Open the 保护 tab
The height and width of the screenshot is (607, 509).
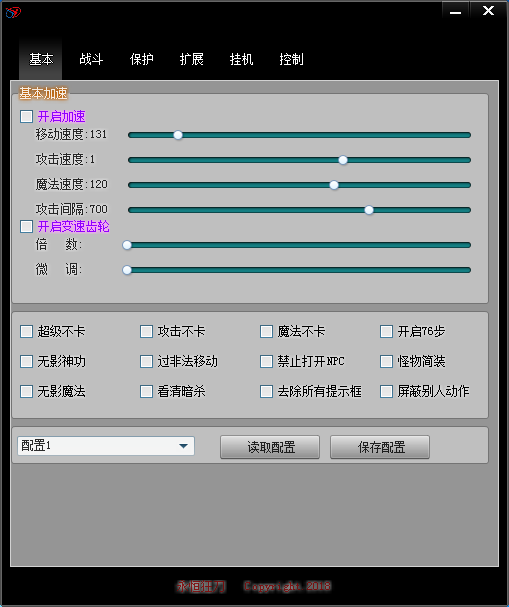click(141, 59)
